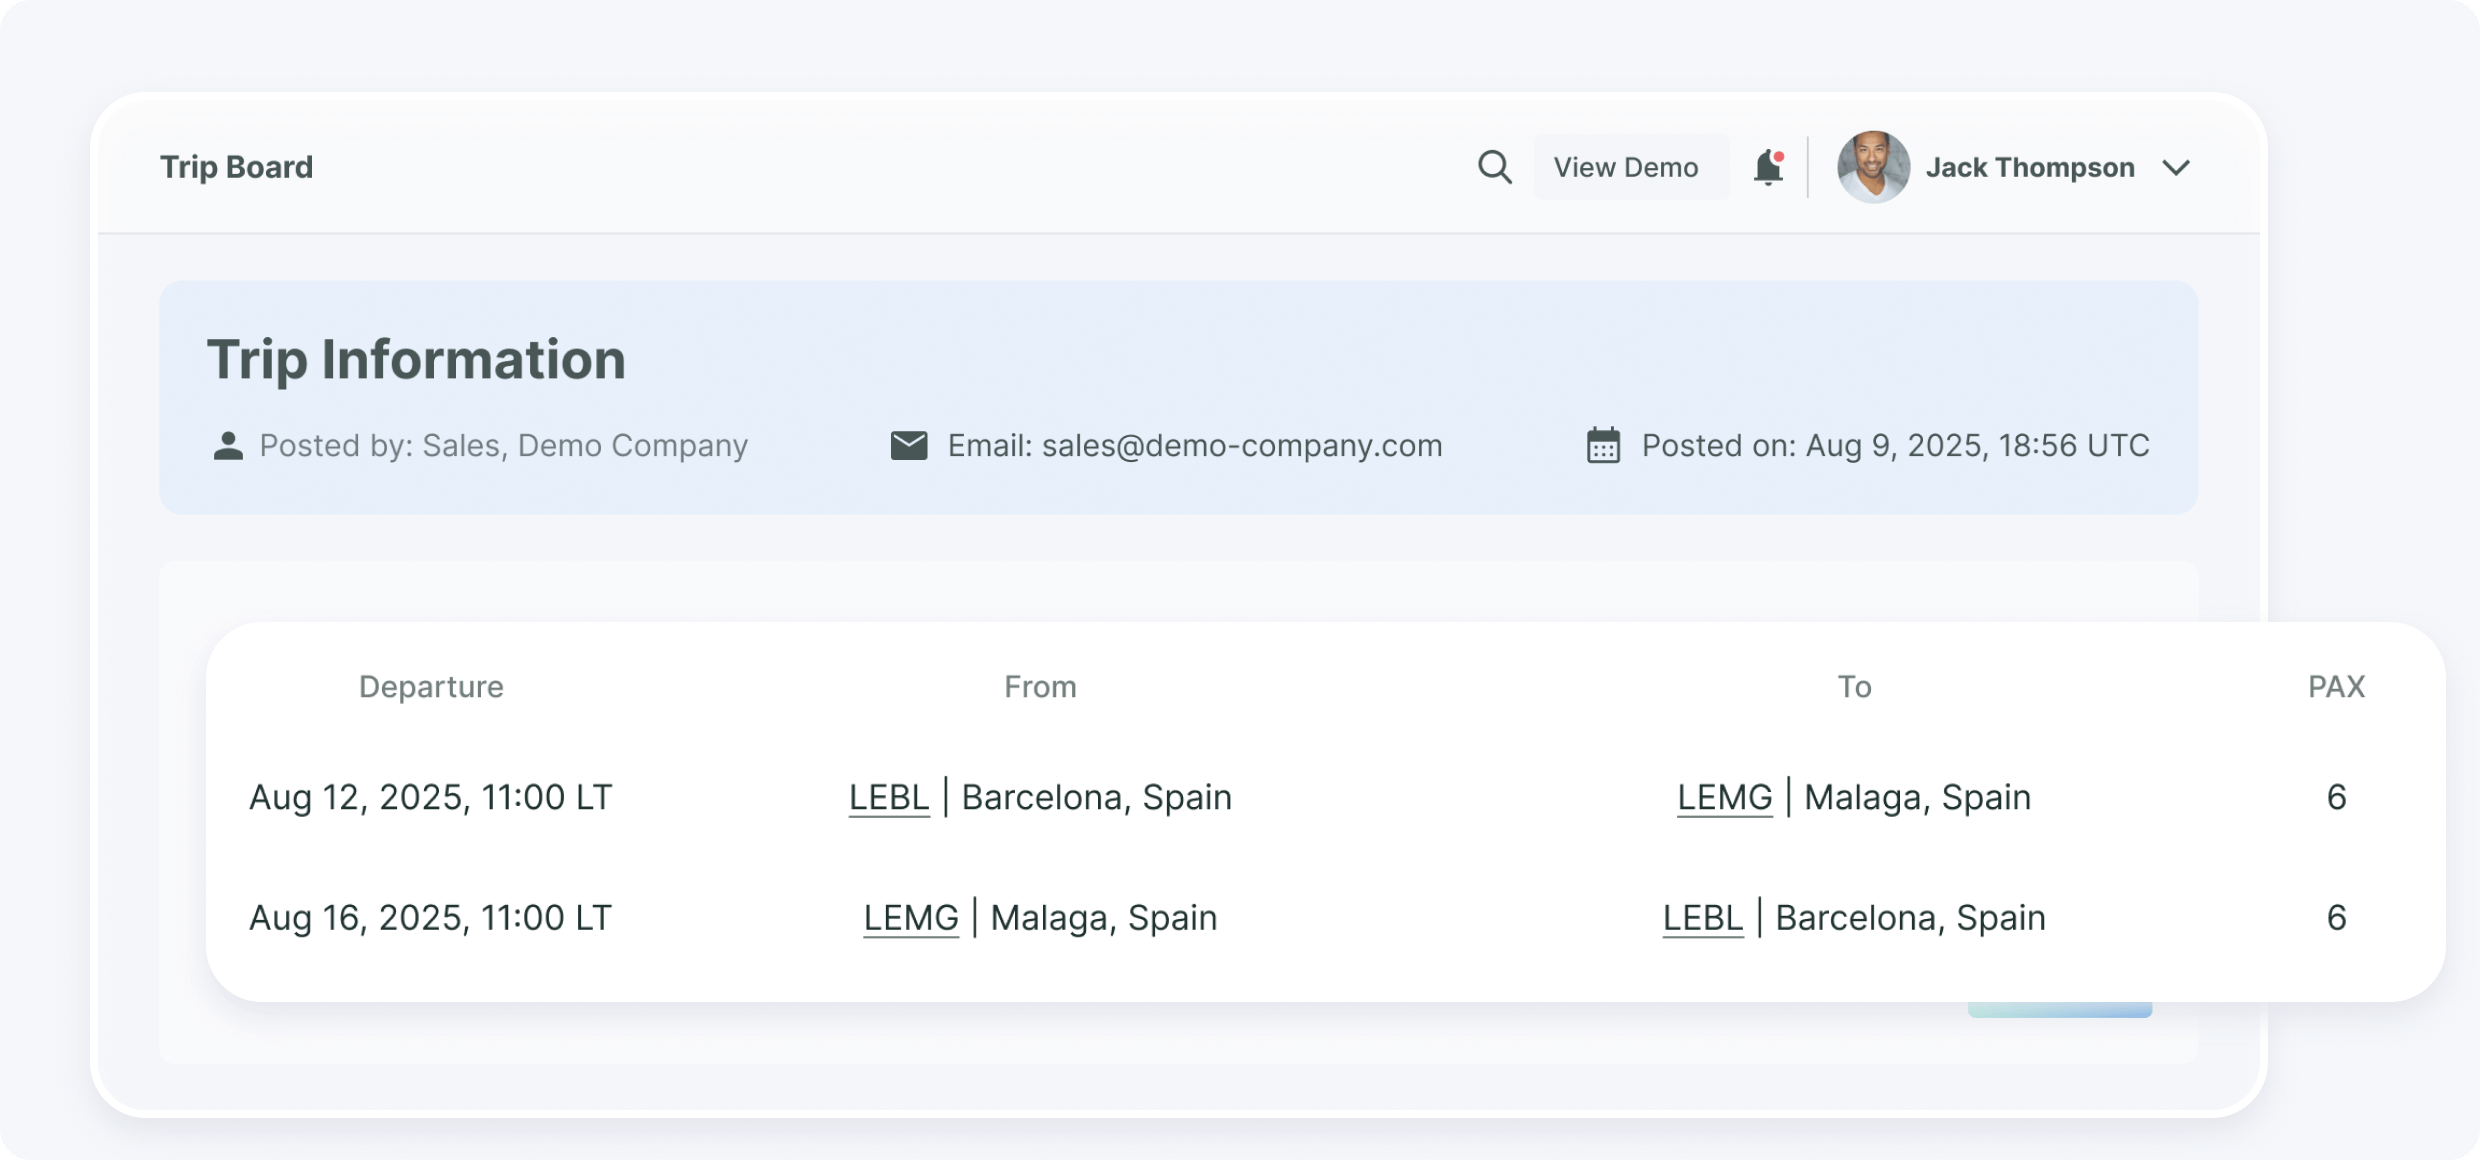Click the View Demo button
This screenshot has height=1160, width=2480.
click(x=1627, y=167)
